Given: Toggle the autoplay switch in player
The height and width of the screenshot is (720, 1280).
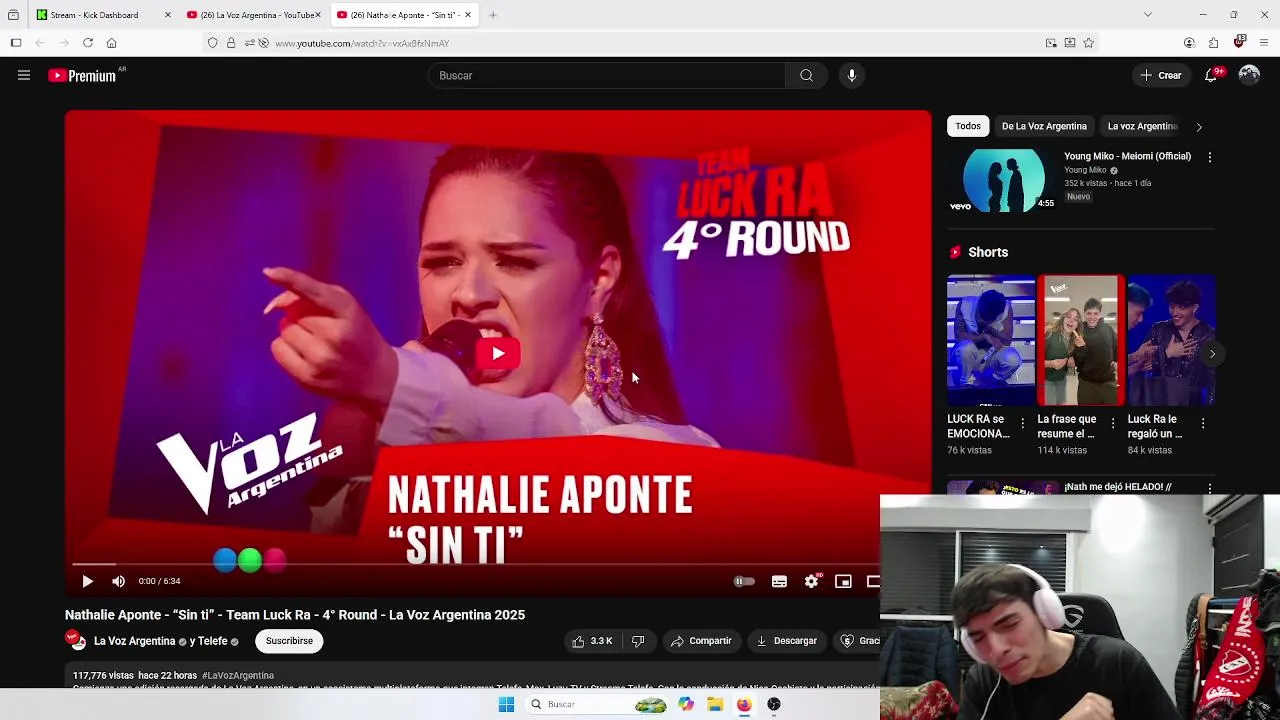Looking at the screenshot, I should [744, 581].
